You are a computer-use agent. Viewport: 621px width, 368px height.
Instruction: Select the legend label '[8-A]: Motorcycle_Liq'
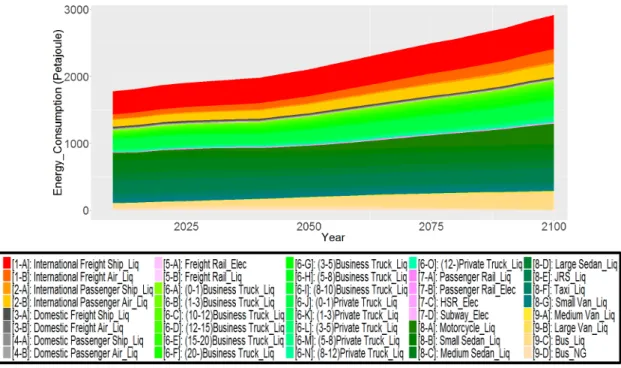coord(457,328)
